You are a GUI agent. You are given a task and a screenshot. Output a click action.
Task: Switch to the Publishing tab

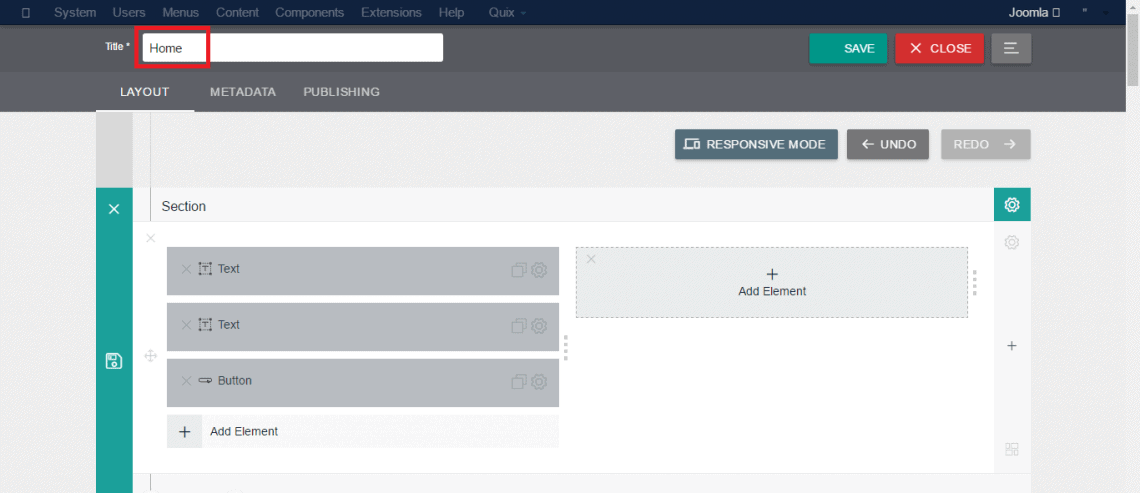341,92
